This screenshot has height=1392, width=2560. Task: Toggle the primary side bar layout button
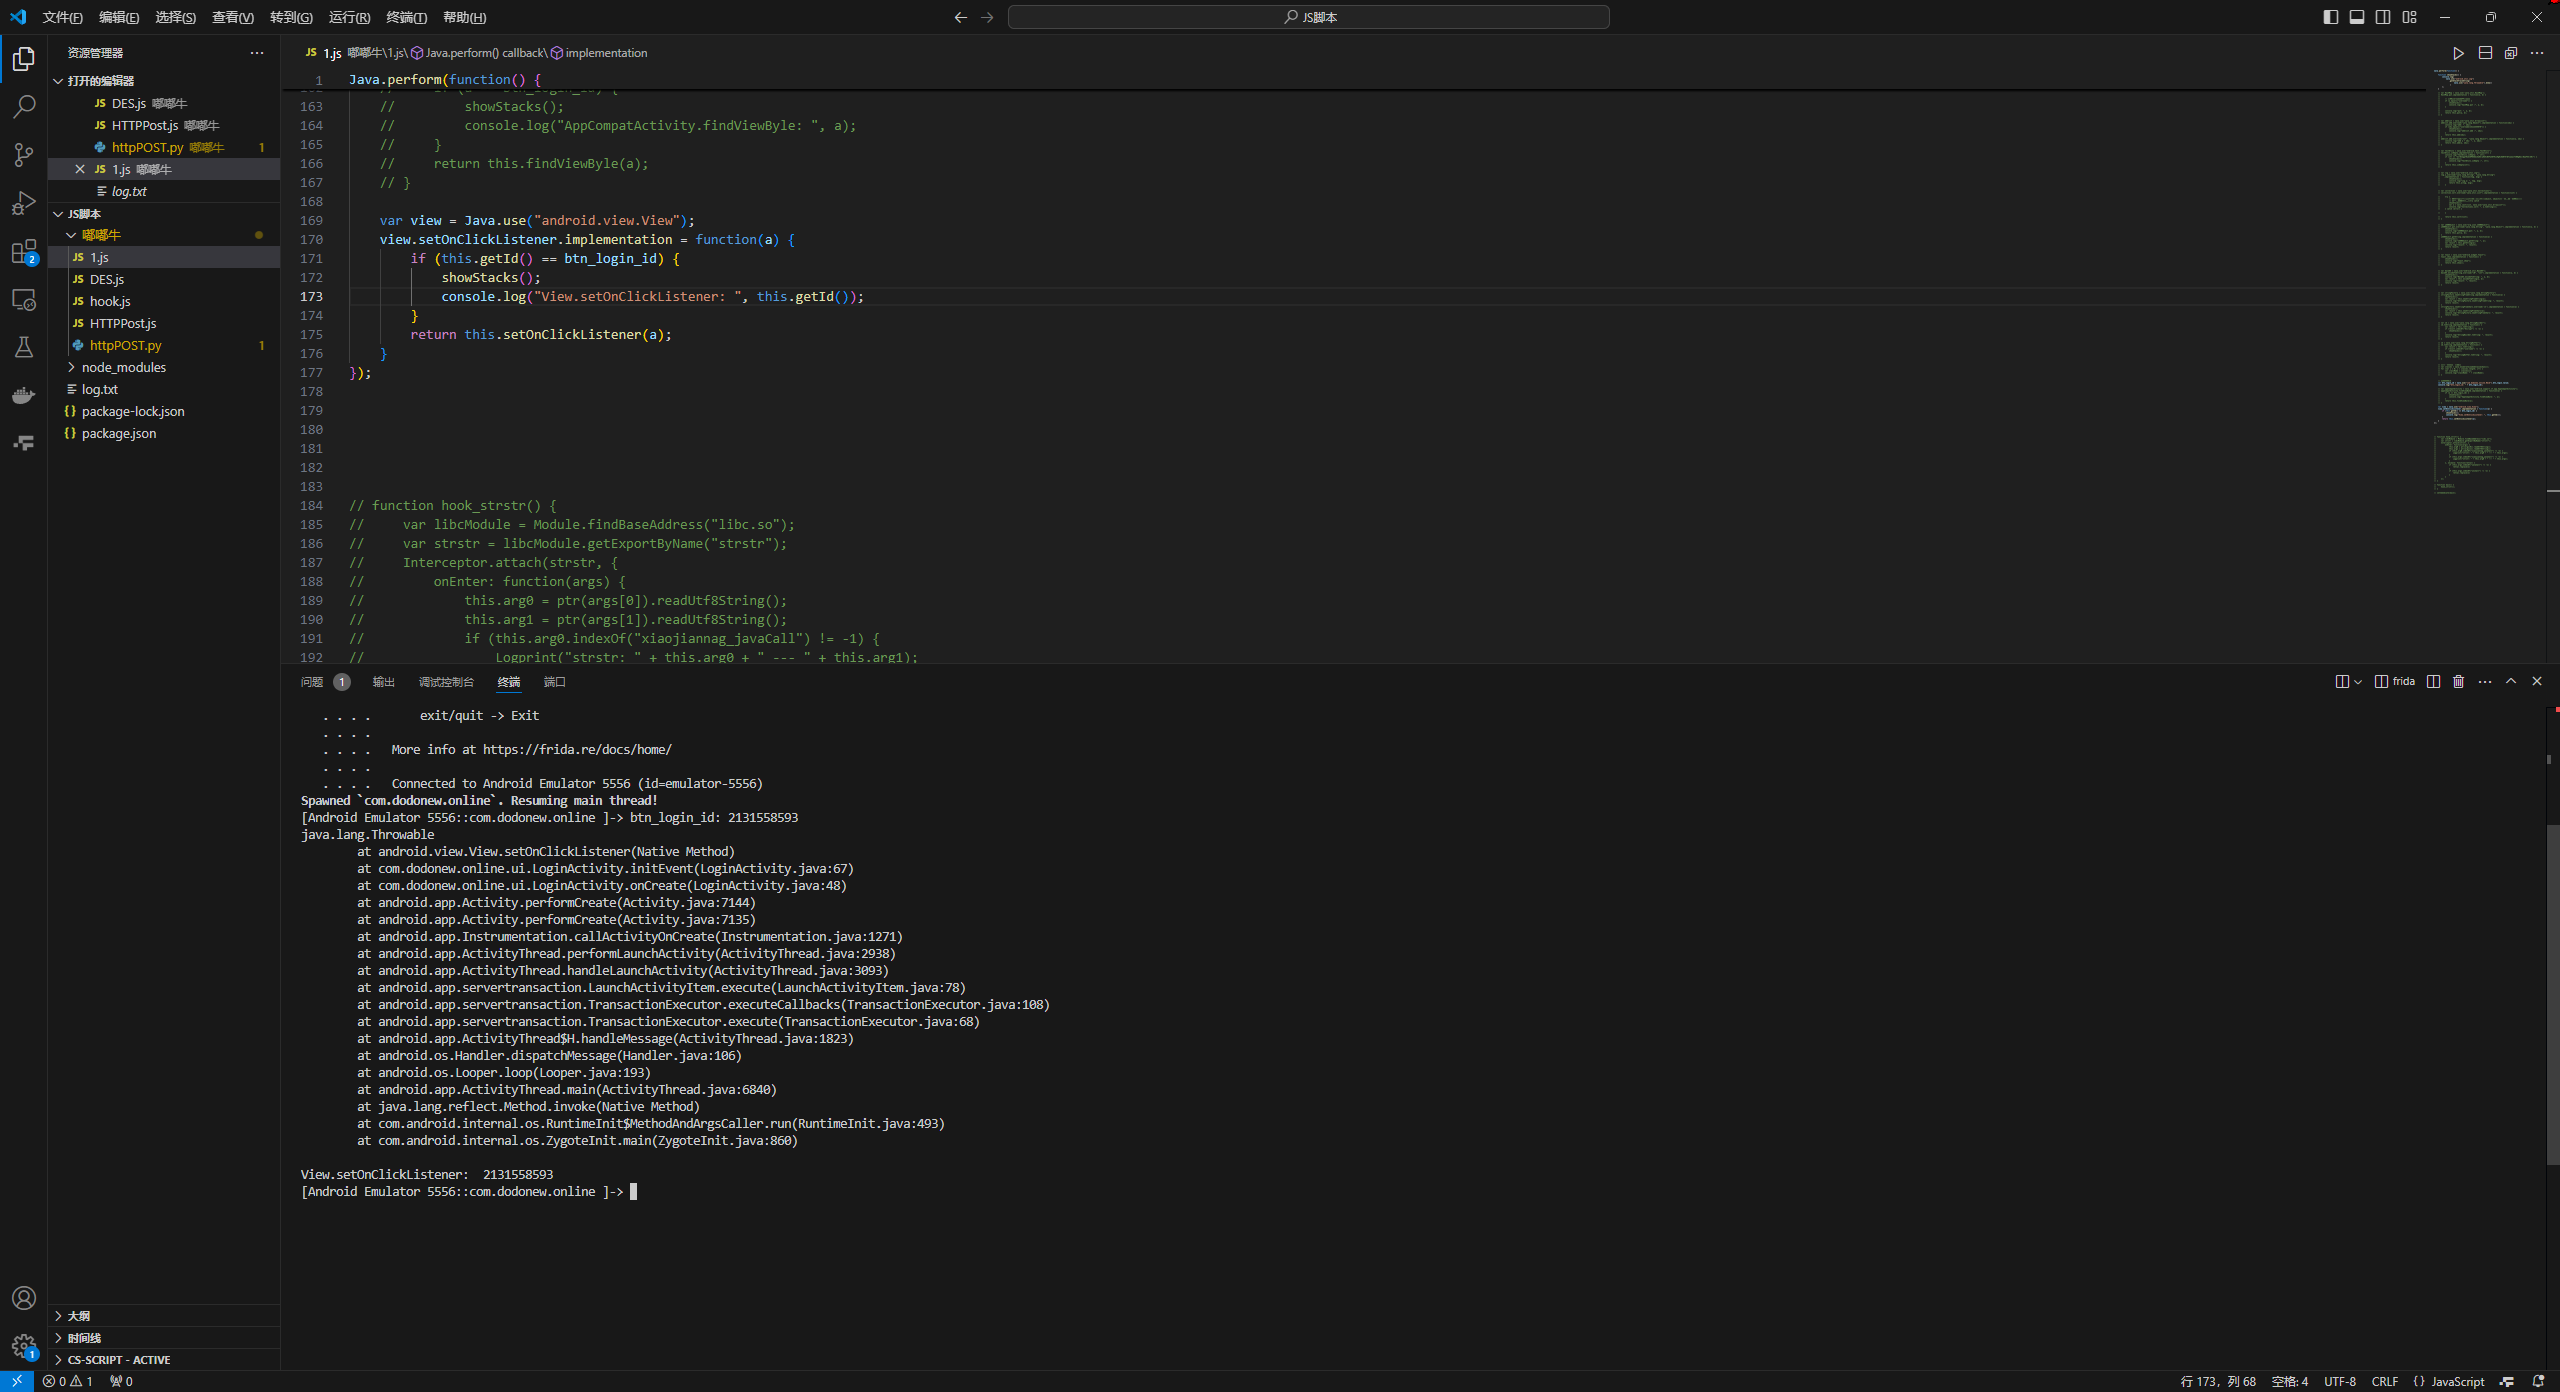pyautogui.click(x=2331, y=17)
